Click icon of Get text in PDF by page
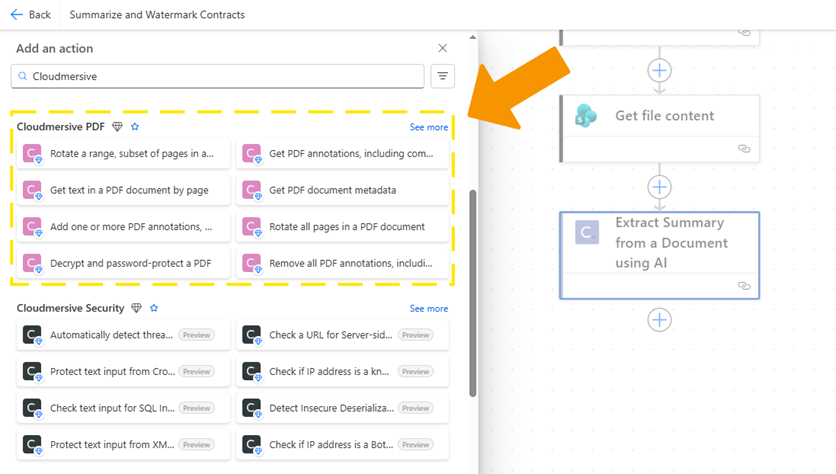Screen dimensions: 836x474 (x=33, y=190)
